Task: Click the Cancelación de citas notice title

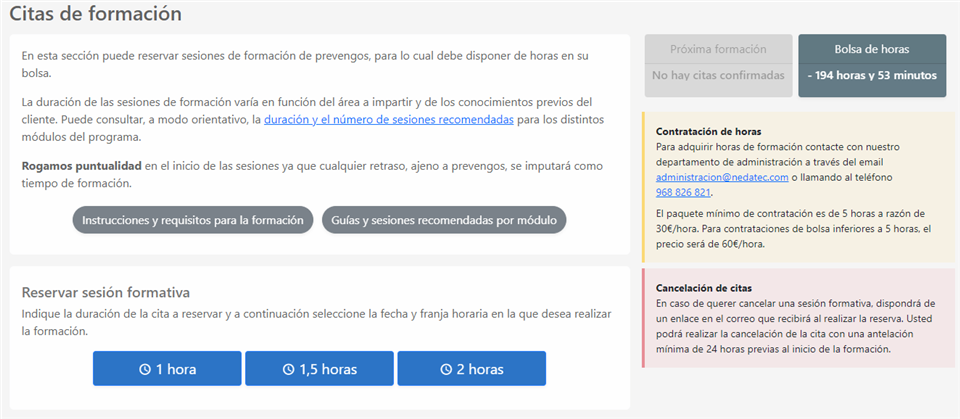Action: (x=703, y=287)
